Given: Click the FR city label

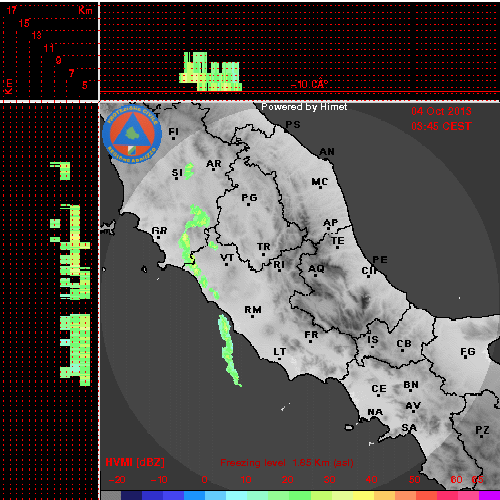Looking at the screenshot, I should [311, 334].
